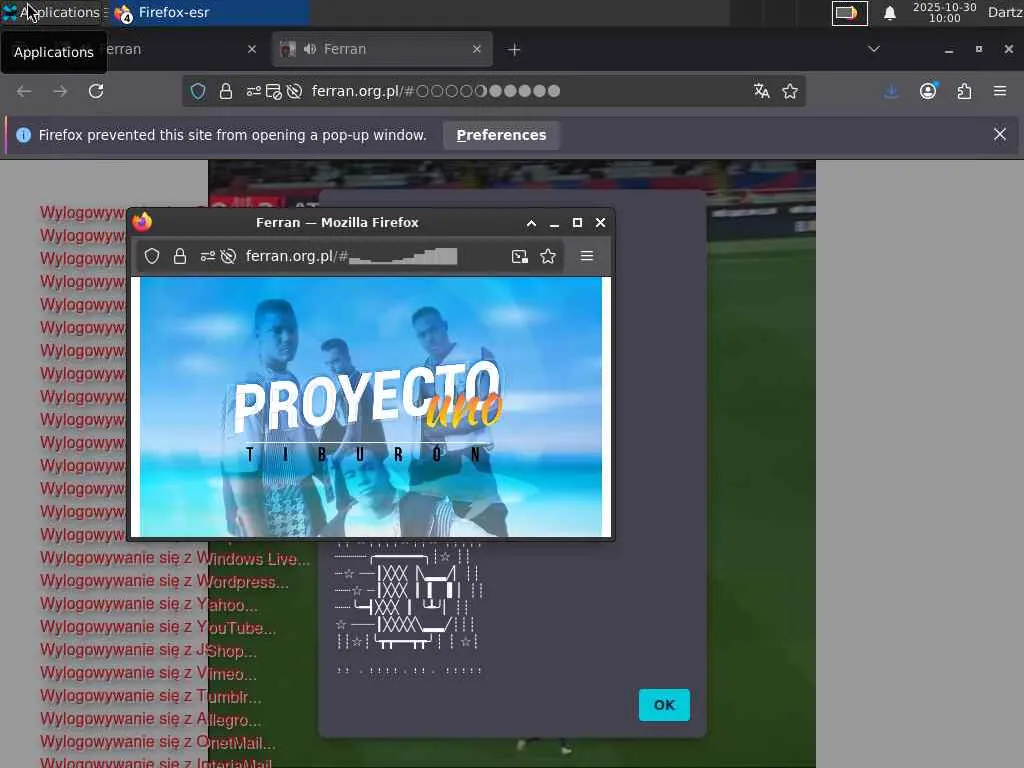Click the ASCII art cat in the dialog
This screenshot has height=768, width=1024.
pos(409,607)
